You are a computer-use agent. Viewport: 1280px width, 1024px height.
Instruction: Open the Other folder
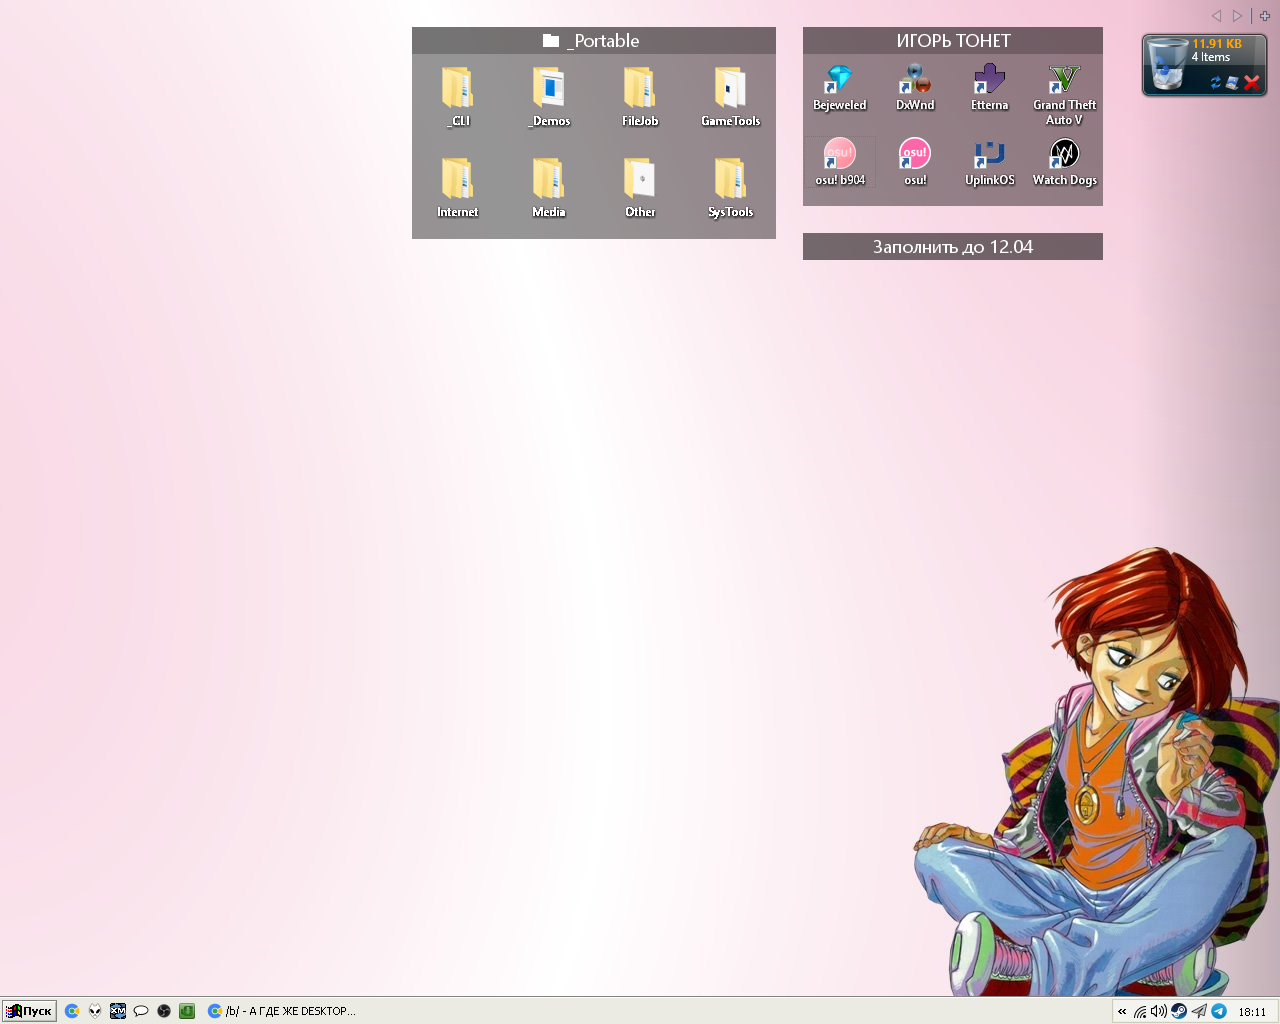(x=640, y=188)
